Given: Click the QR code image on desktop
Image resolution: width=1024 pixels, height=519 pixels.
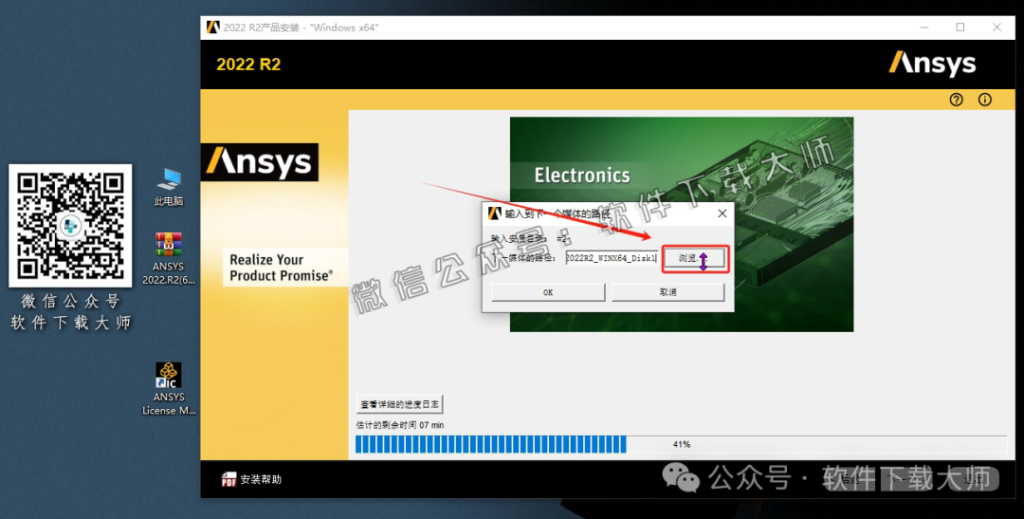Looking at the screenshot, I should coord(71,225).
